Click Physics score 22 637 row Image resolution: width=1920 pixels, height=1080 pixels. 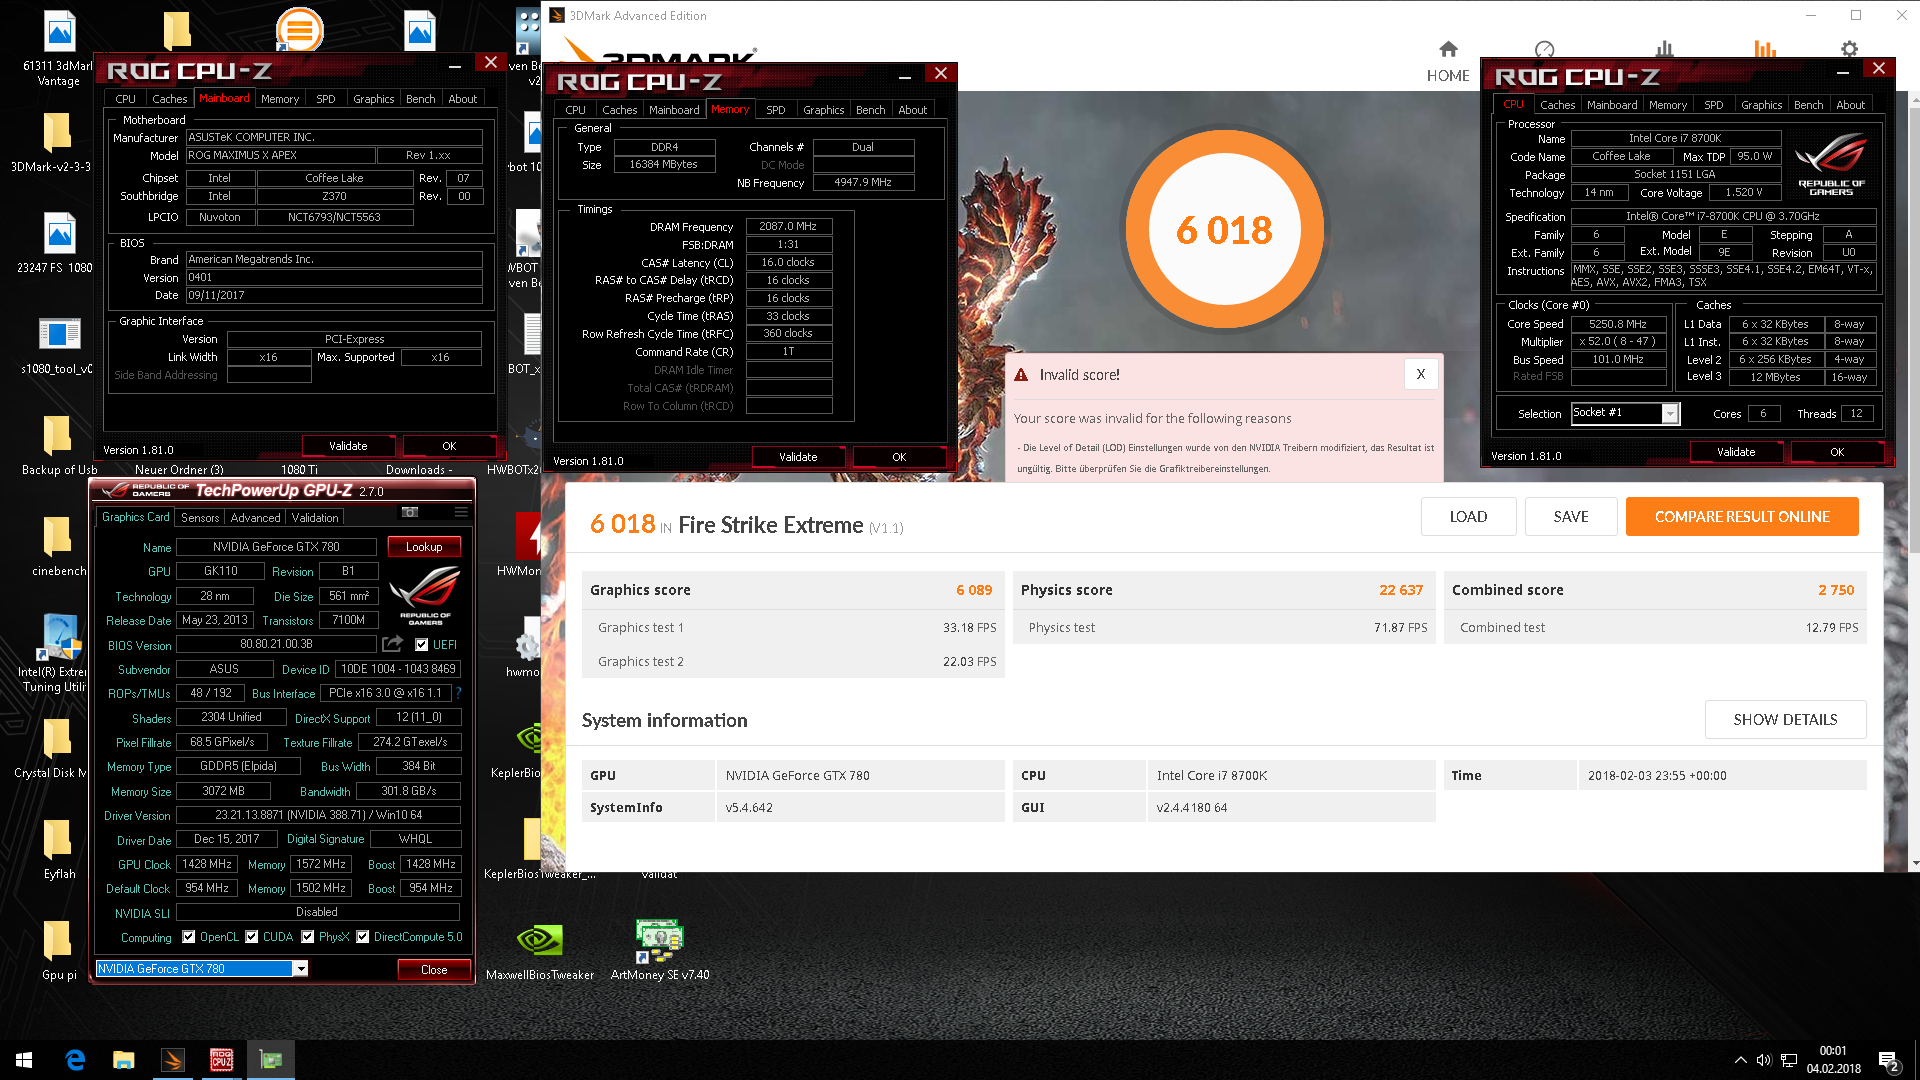pyautogui.click(x=1223, y=590)
